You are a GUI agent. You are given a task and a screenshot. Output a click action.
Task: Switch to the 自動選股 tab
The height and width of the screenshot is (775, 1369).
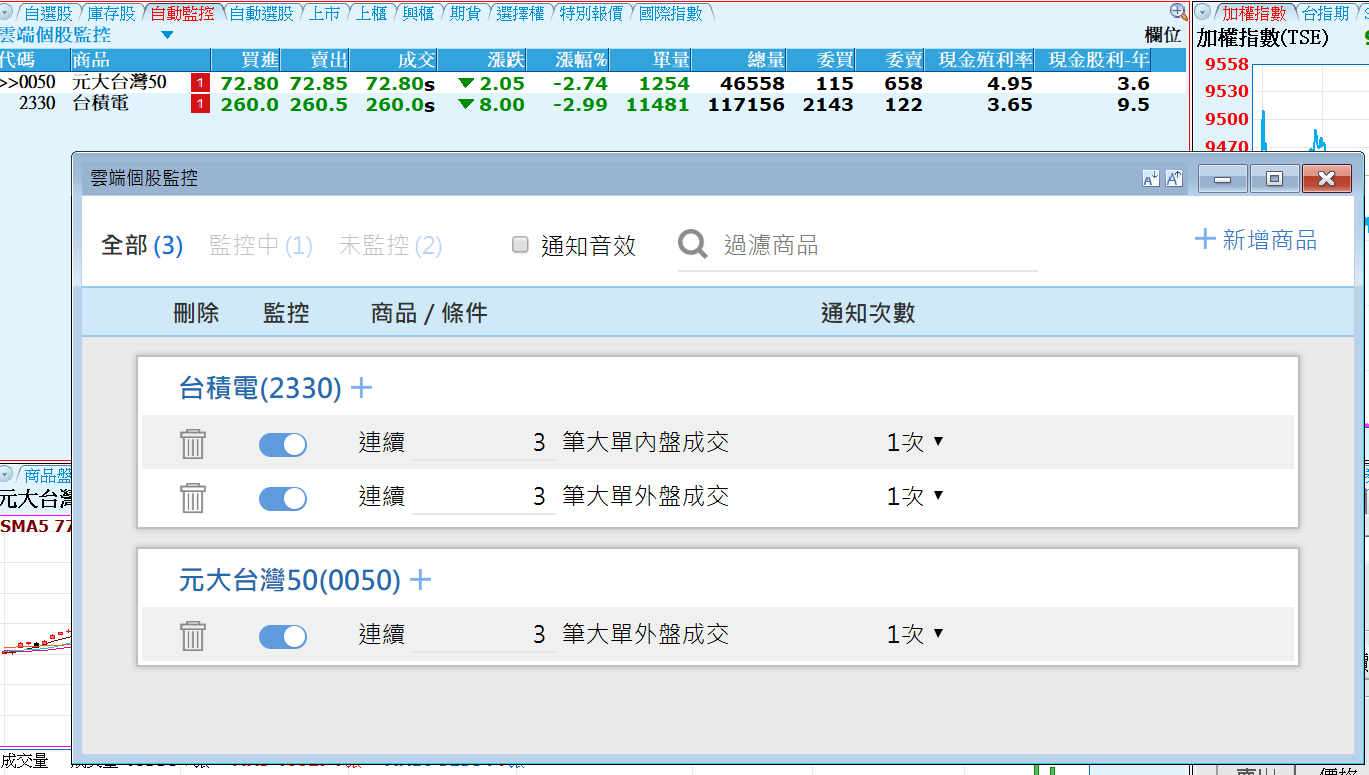(261, 13)
